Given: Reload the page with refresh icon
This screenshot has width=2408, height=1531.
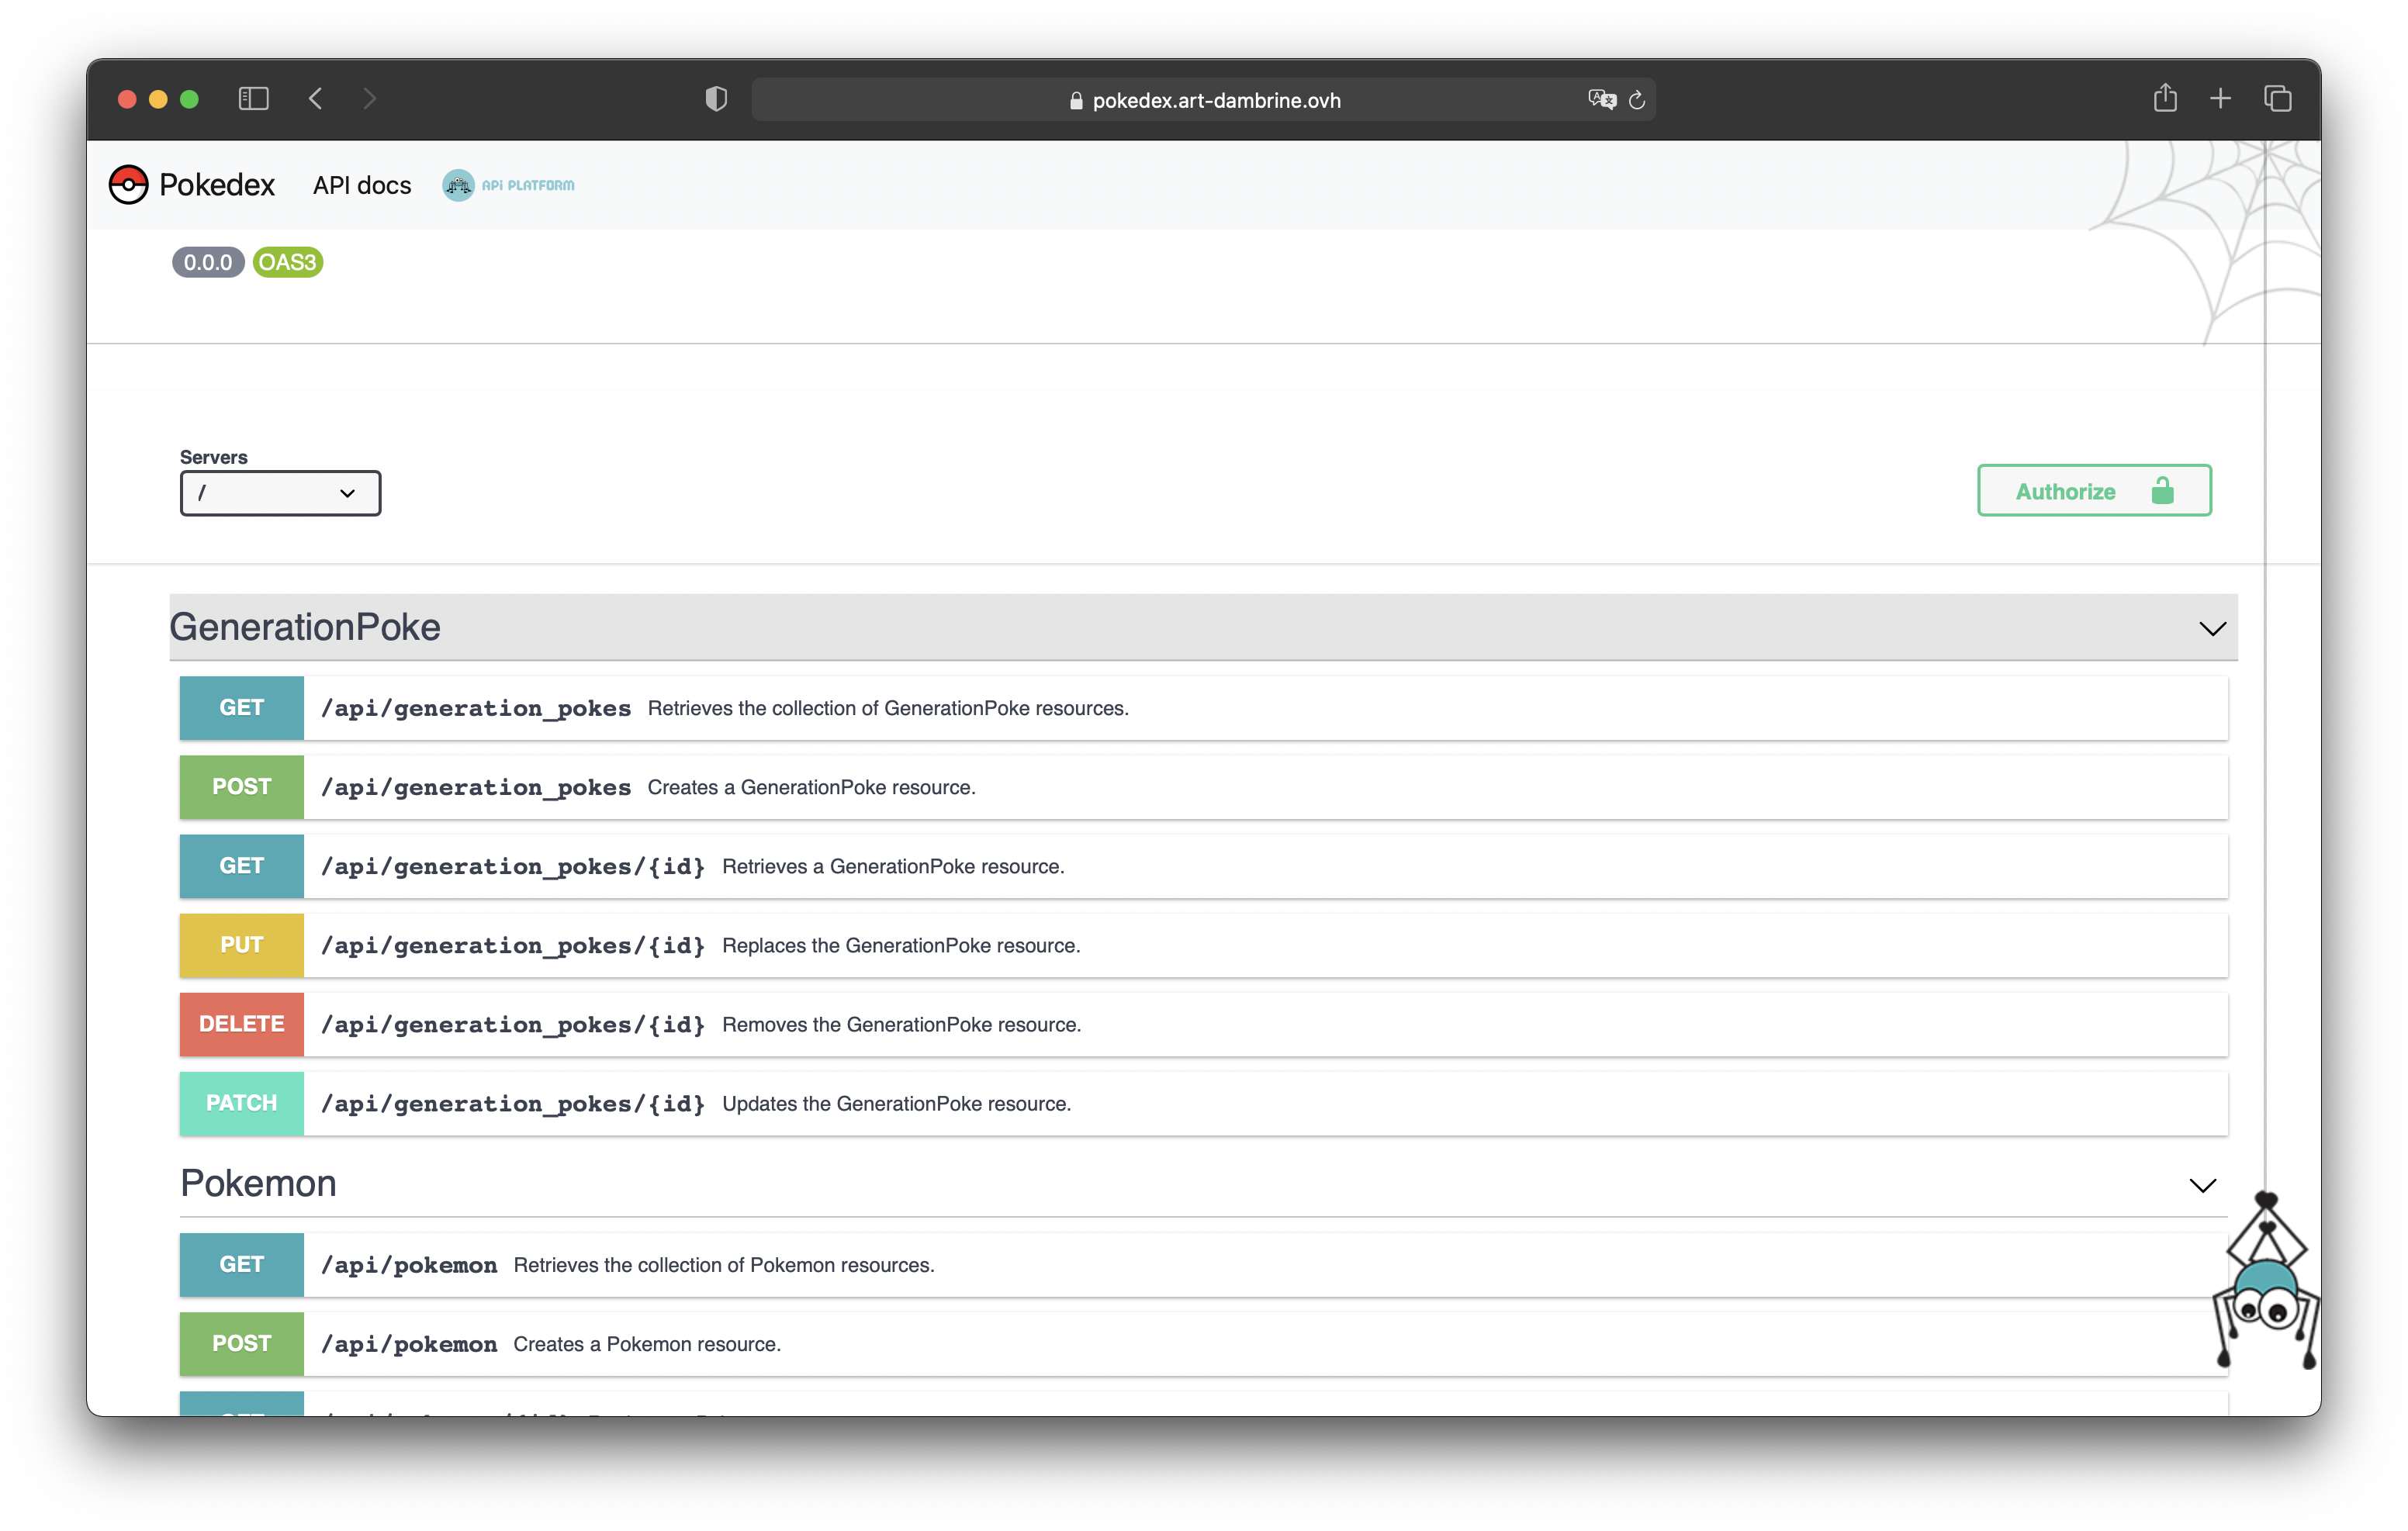Looking at the screenshot, I should click(x=1637, y=100).
